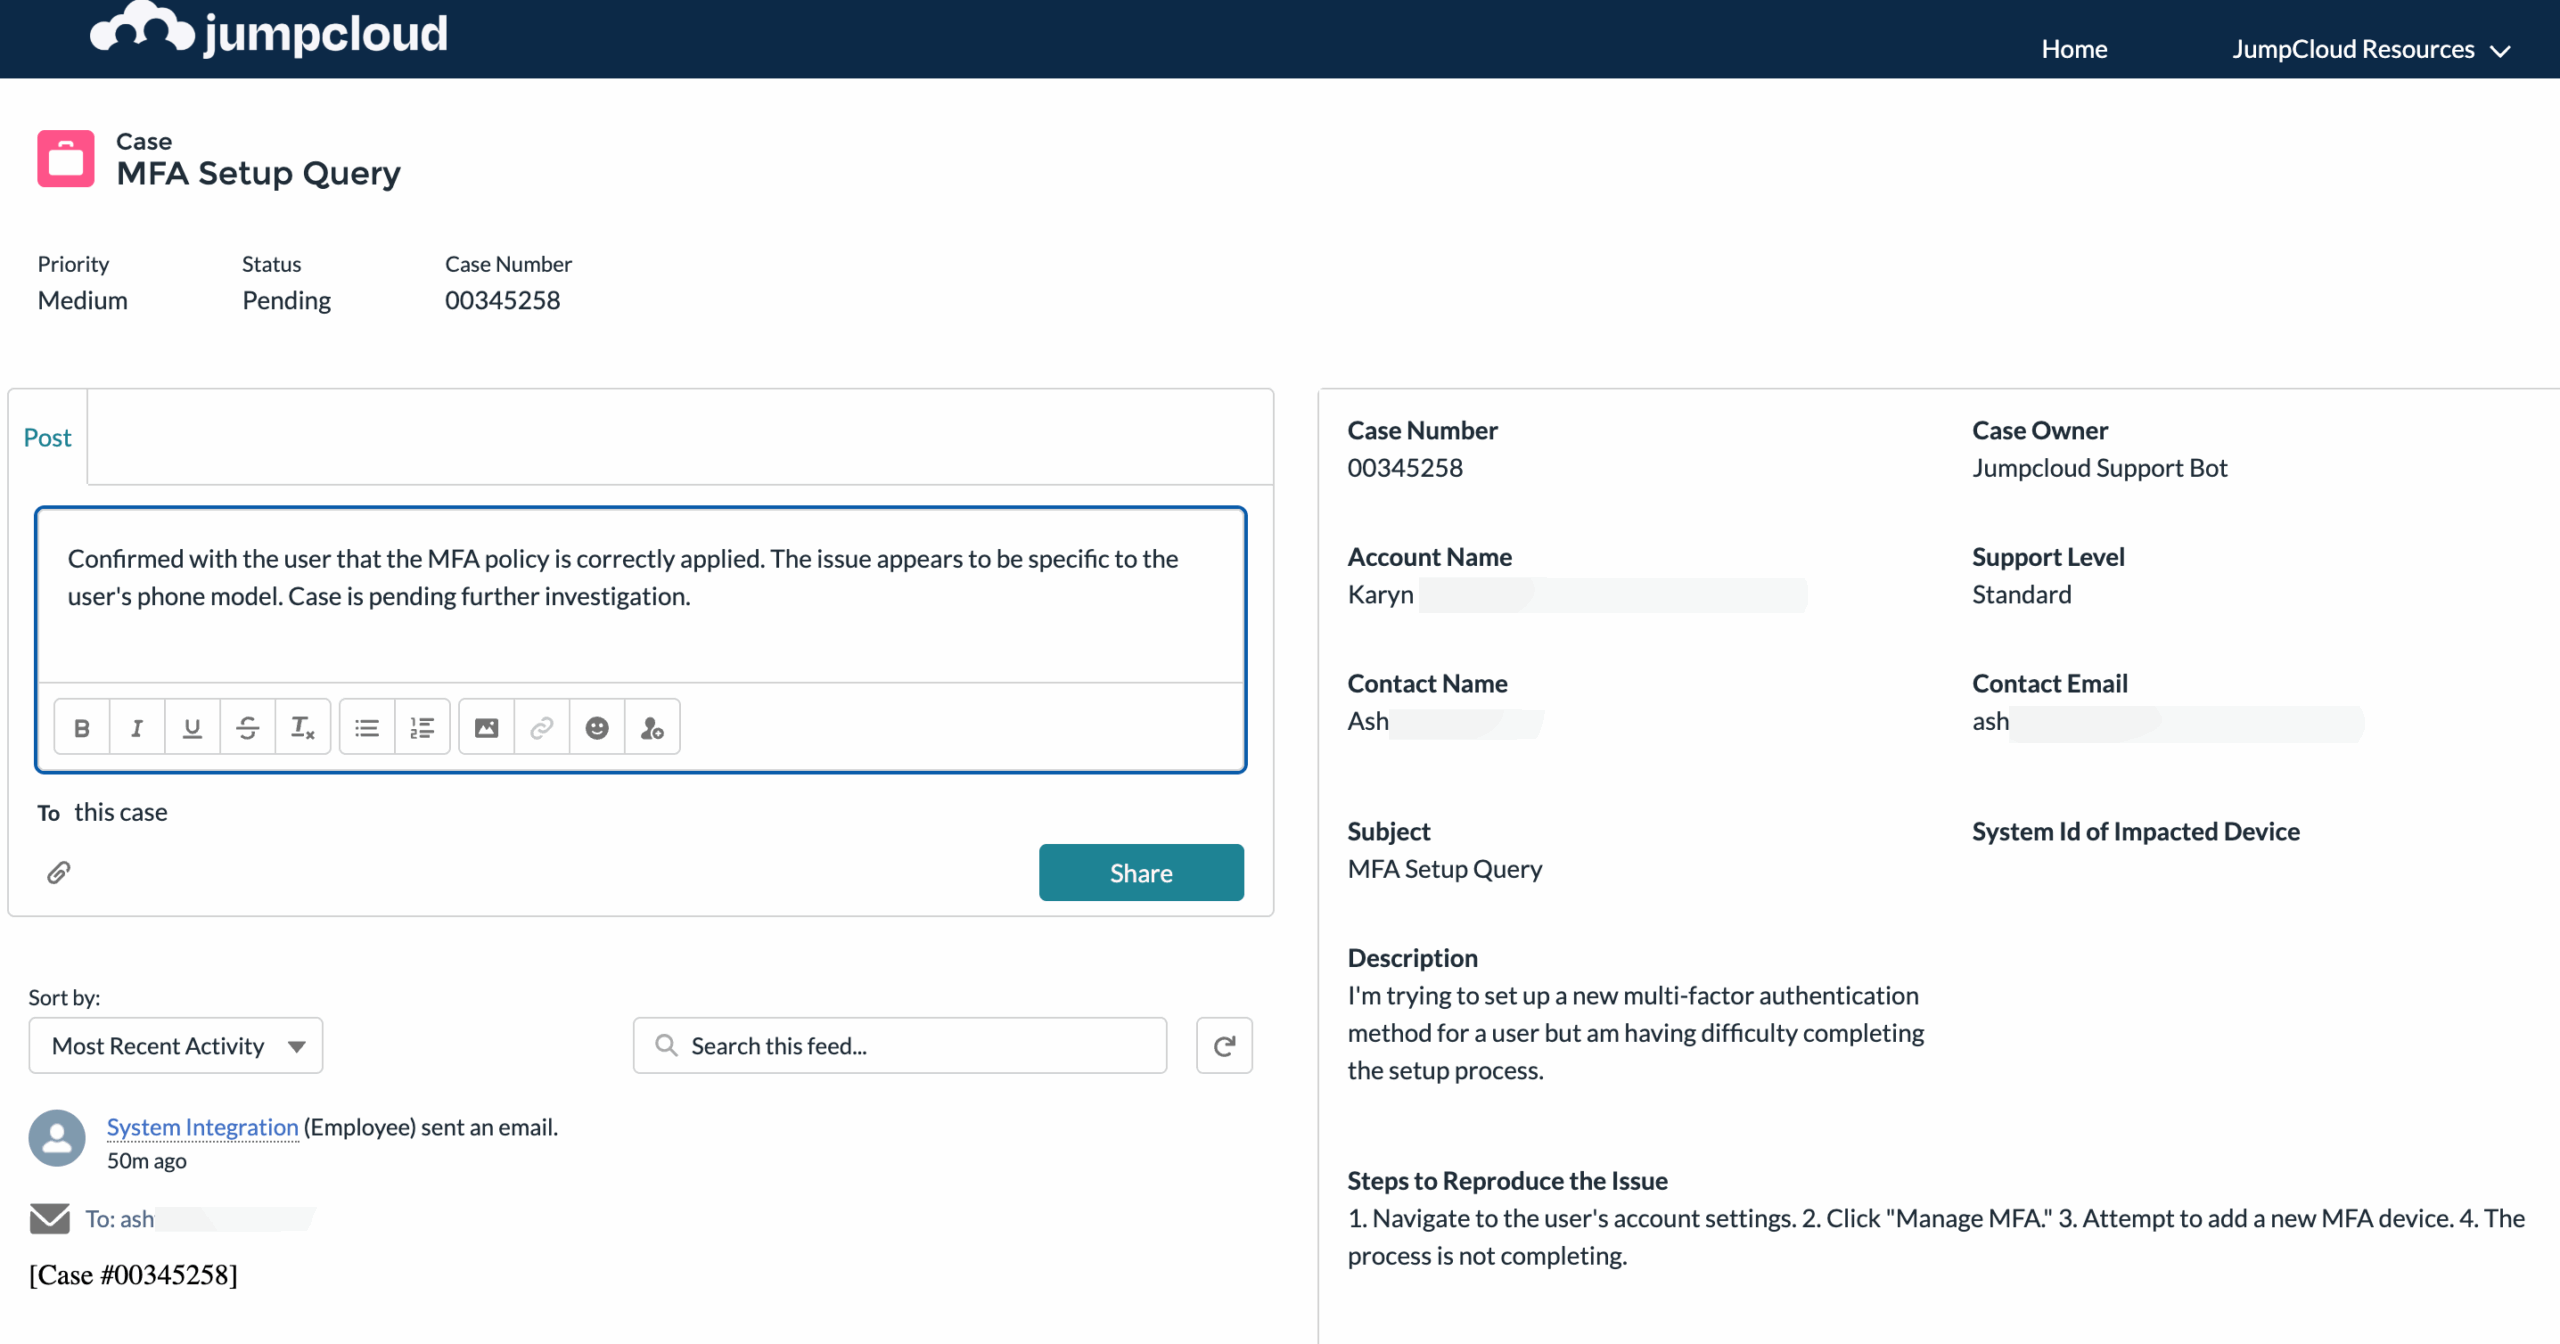The image size is (2560, 1344).
Task: Mention a user with the add-person icon
Action: click(x=652, y=726)
